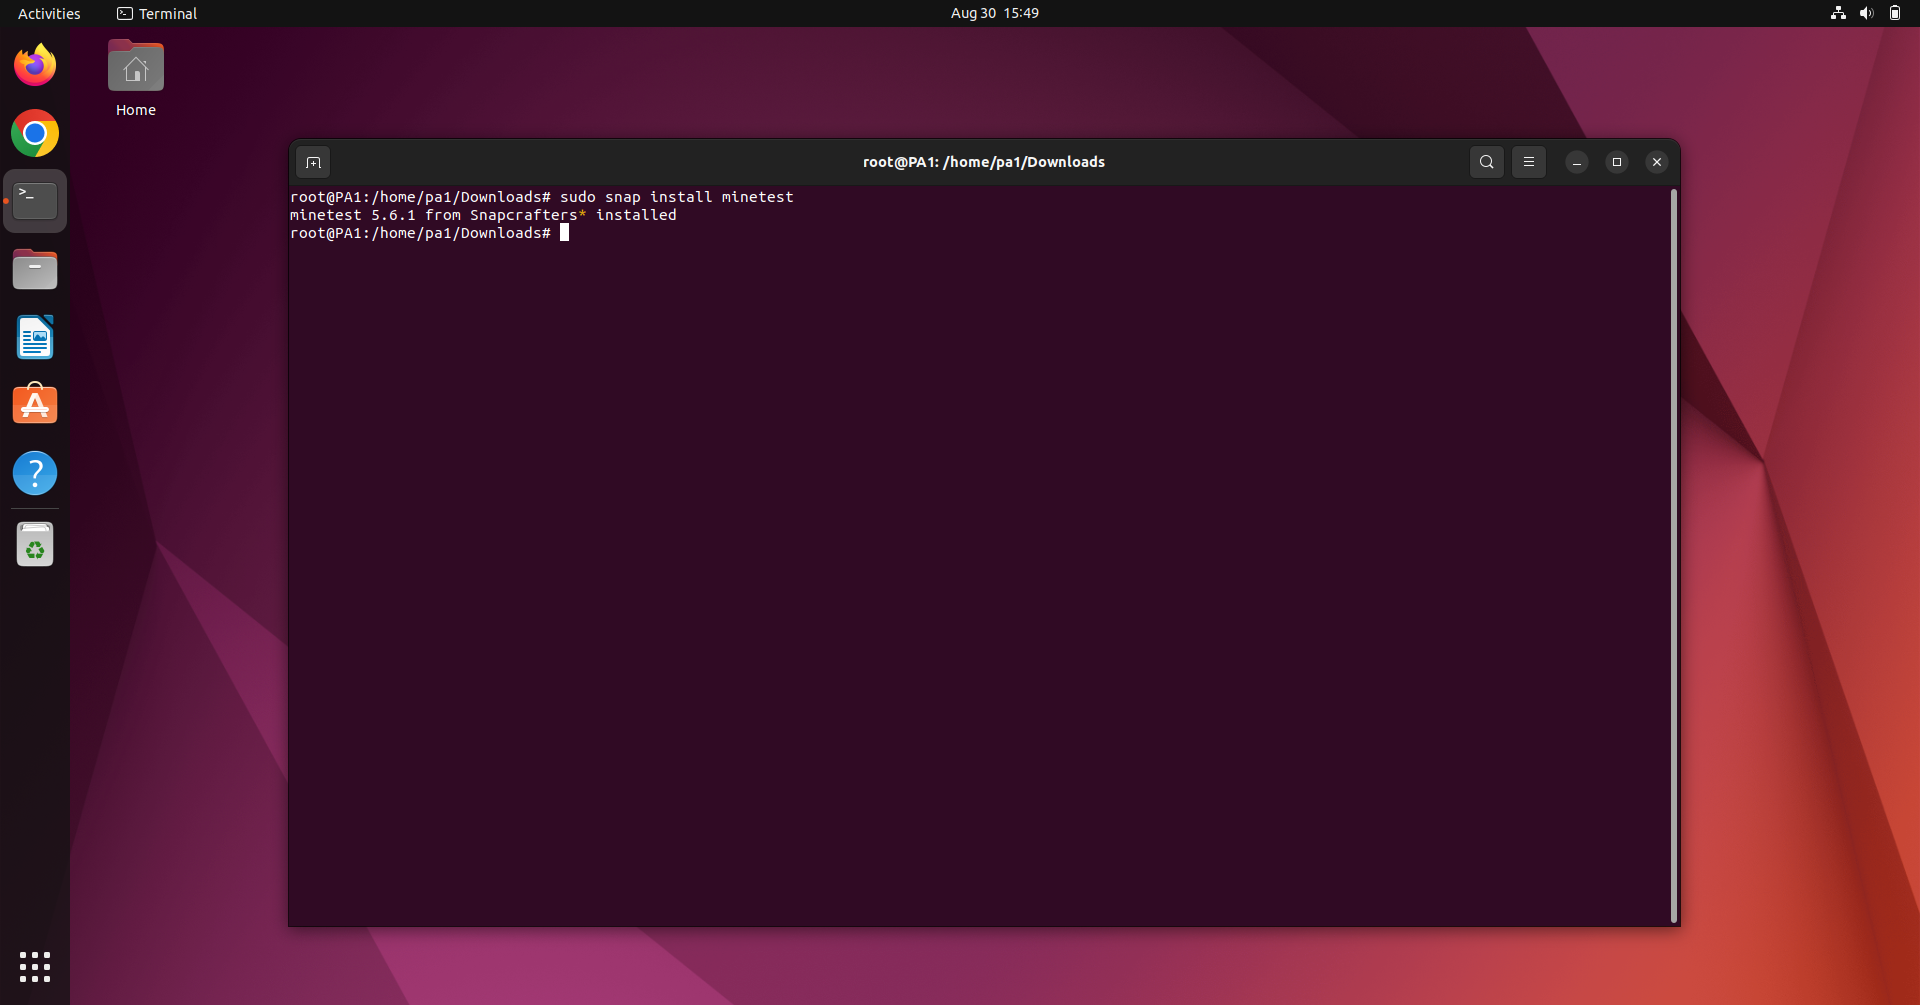The height and width of the screenshot is (1005, 1920).
Task: Open Ubuntu Software center
Action: click(35, 403)
